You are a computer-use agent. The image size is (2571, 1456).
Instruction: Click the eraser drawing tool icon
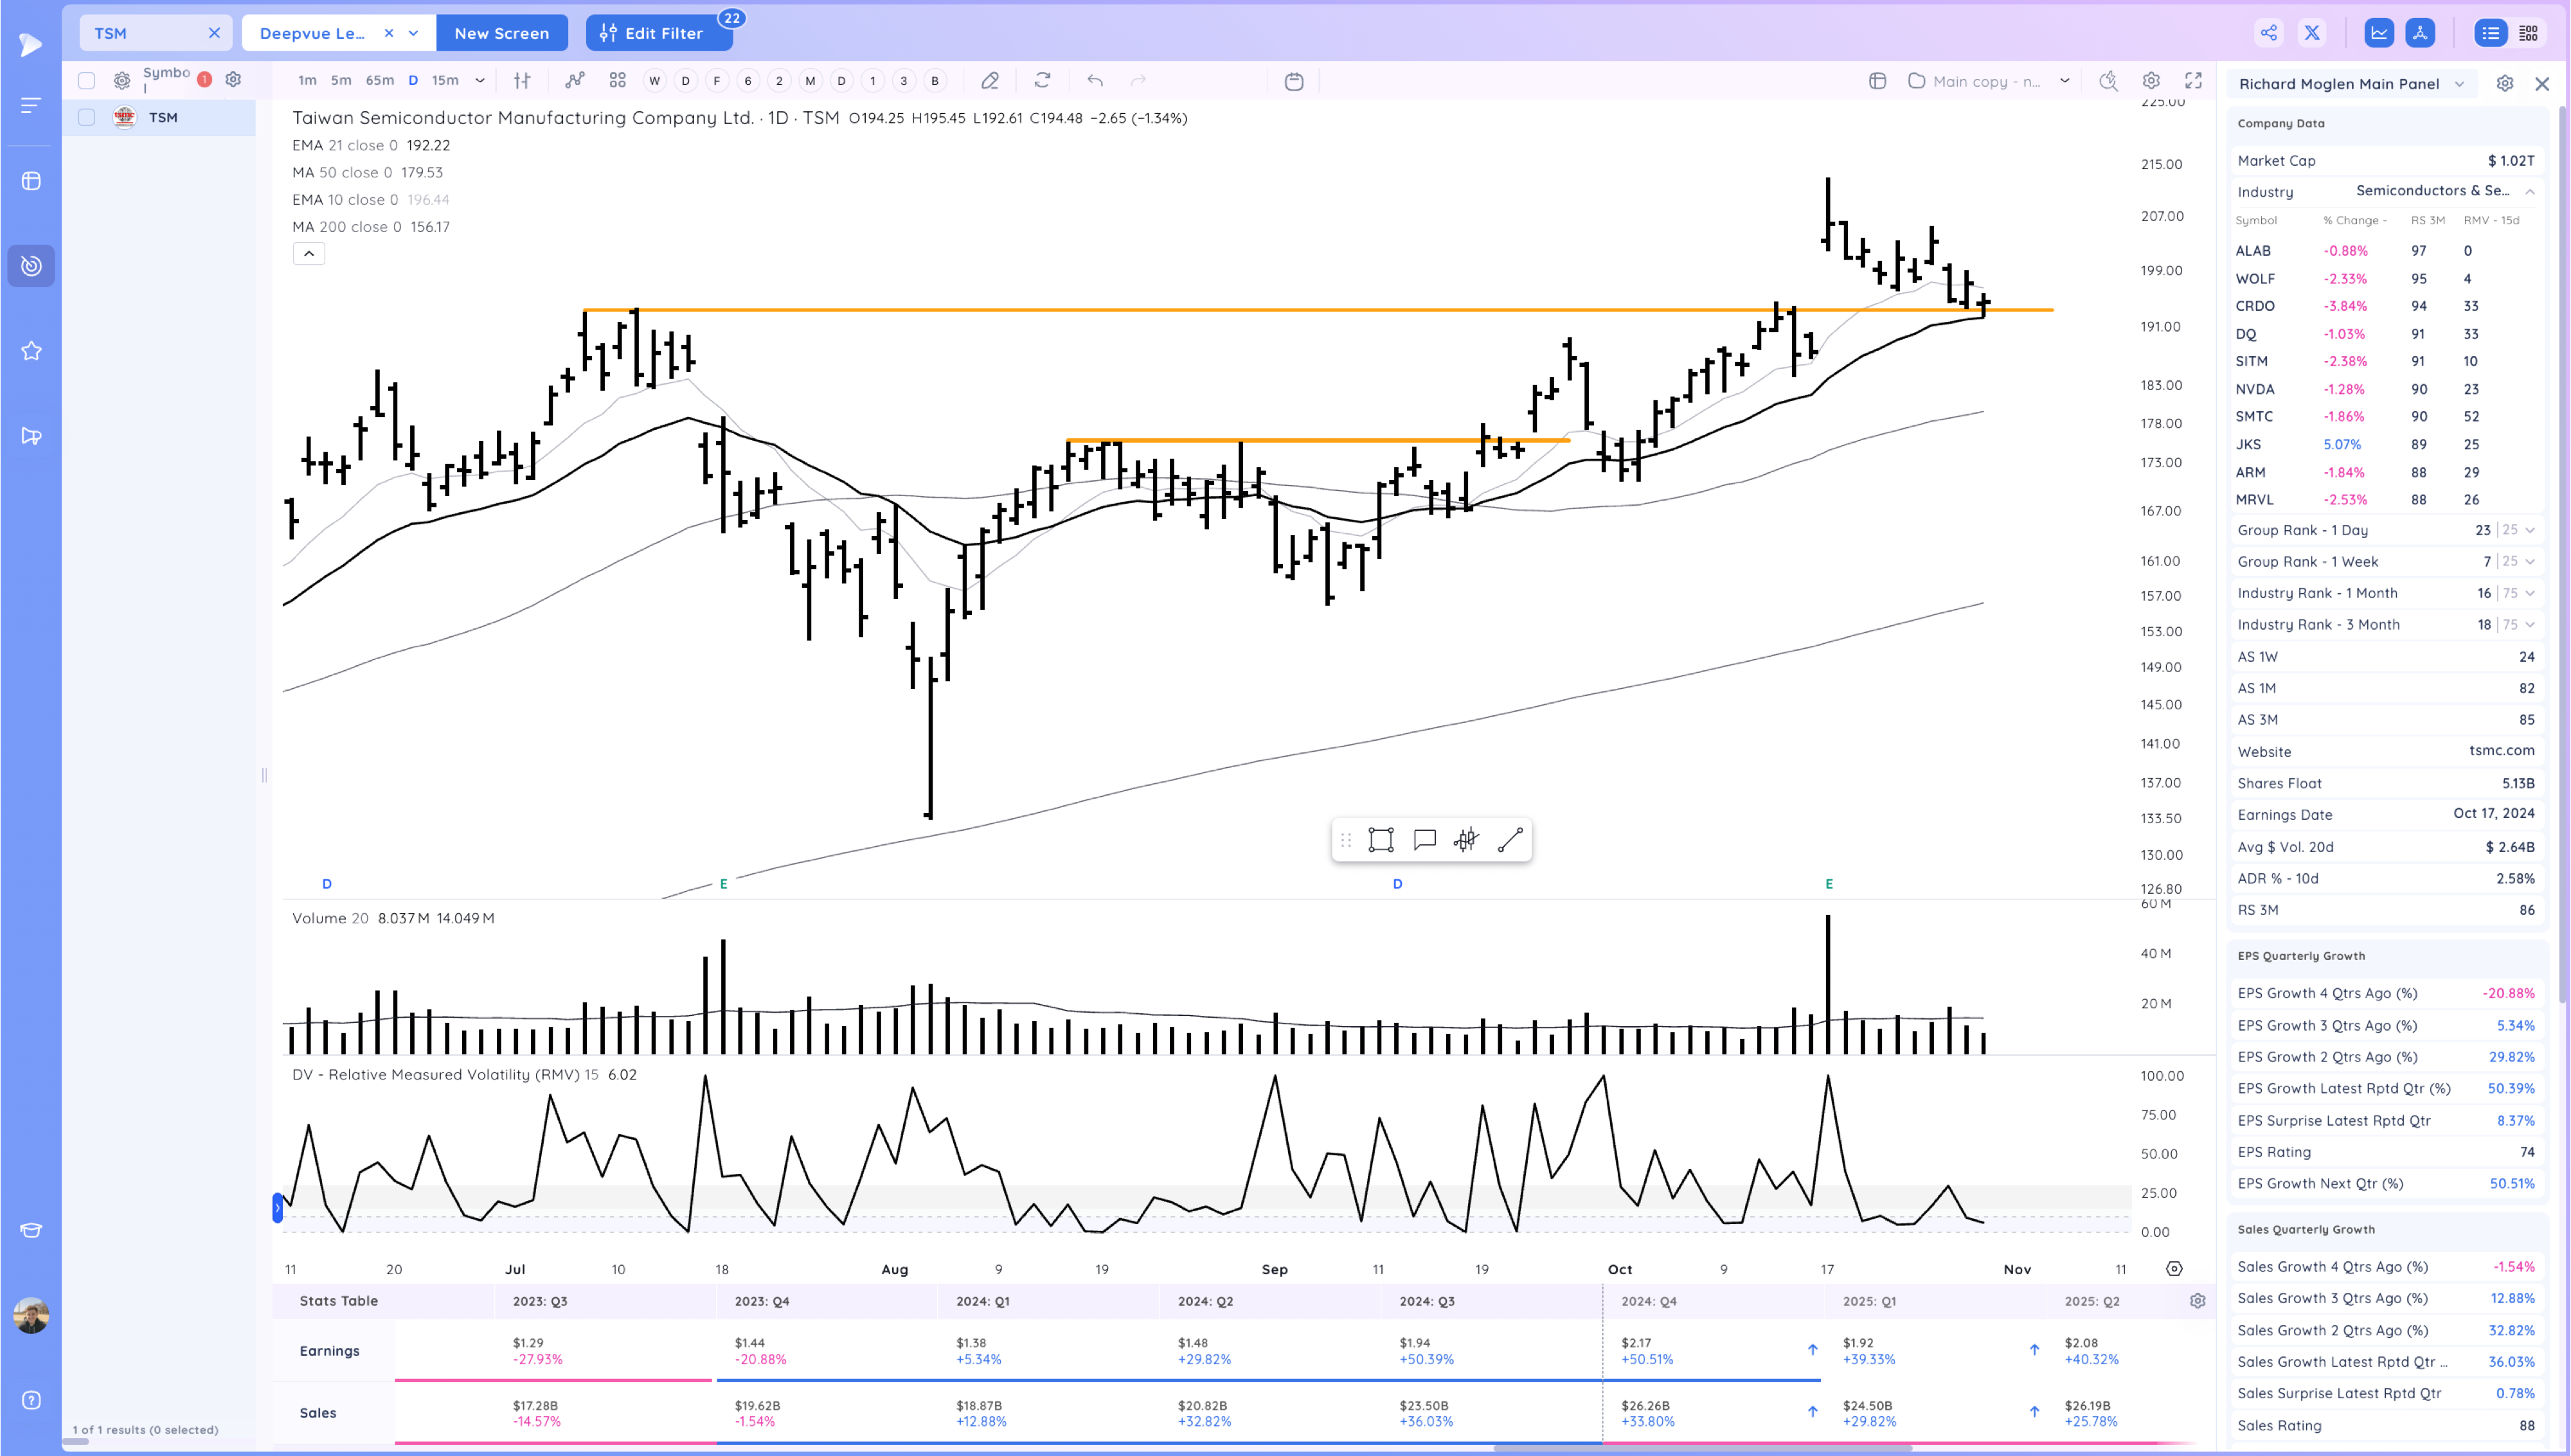pos(990,81)
